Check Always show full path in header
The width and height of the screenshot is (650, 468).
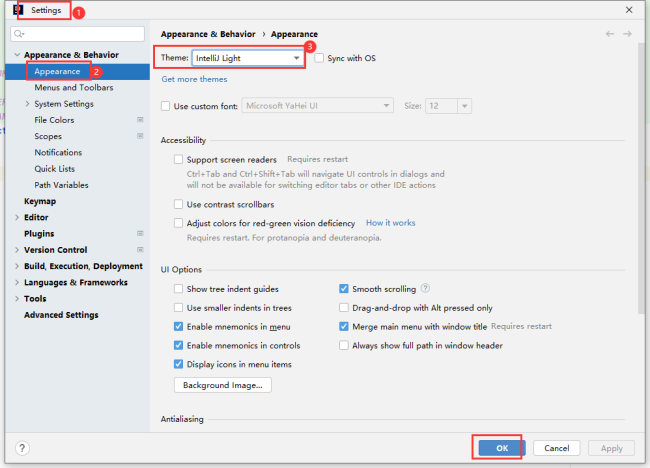tap(344, 345)
